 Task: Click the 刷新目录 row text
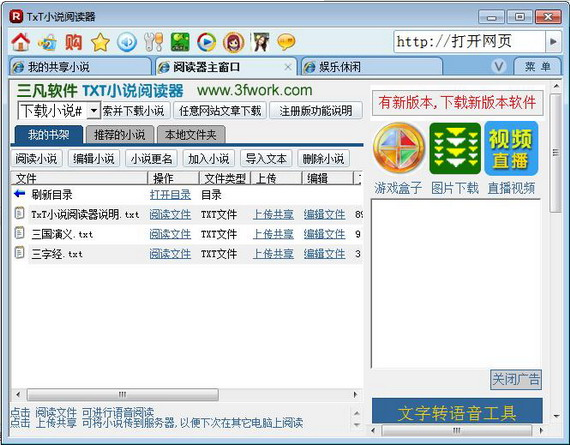(x=52, y=195)
